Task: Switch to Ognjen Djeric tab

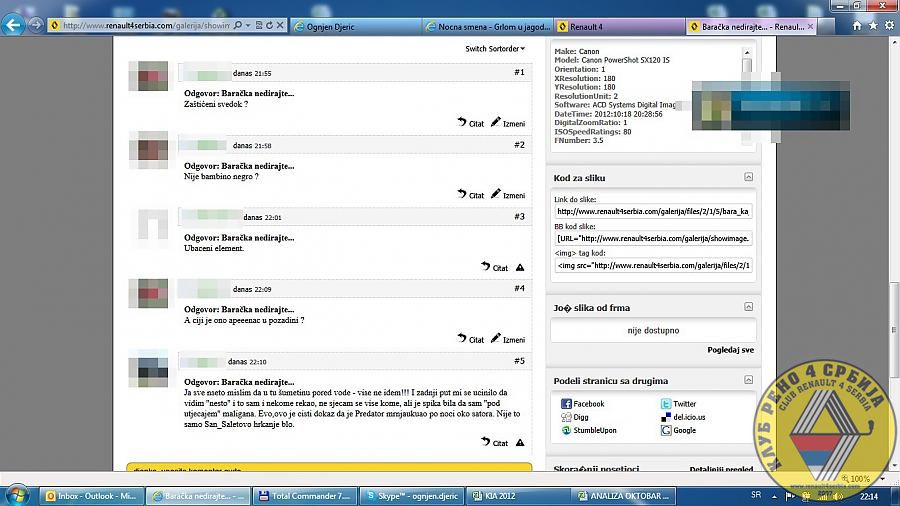Action: tap(355, 26)
